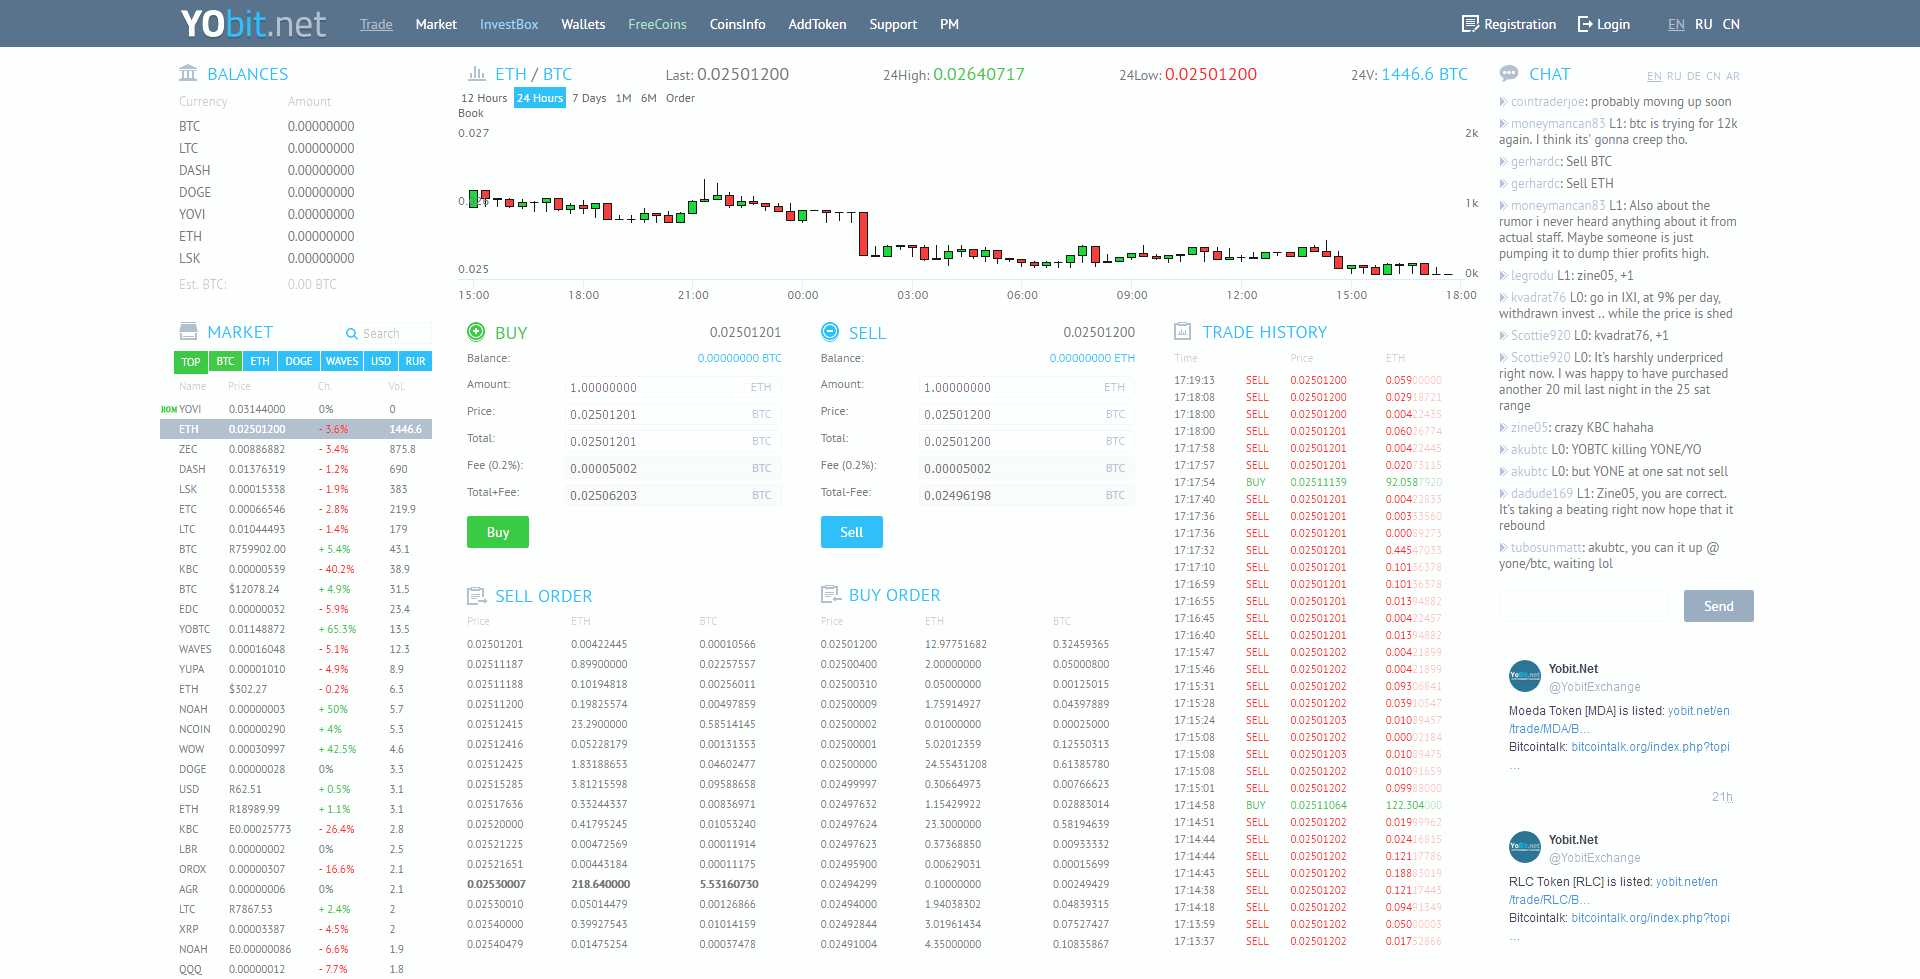
Task: Open CoinsInfo page
Action: pos(737,24)
